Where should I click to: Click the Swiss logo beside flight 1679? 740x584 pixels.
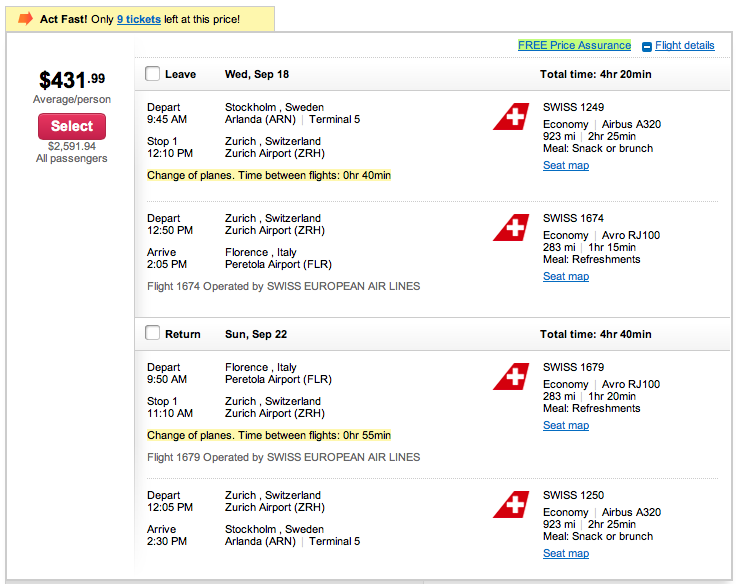511,377
